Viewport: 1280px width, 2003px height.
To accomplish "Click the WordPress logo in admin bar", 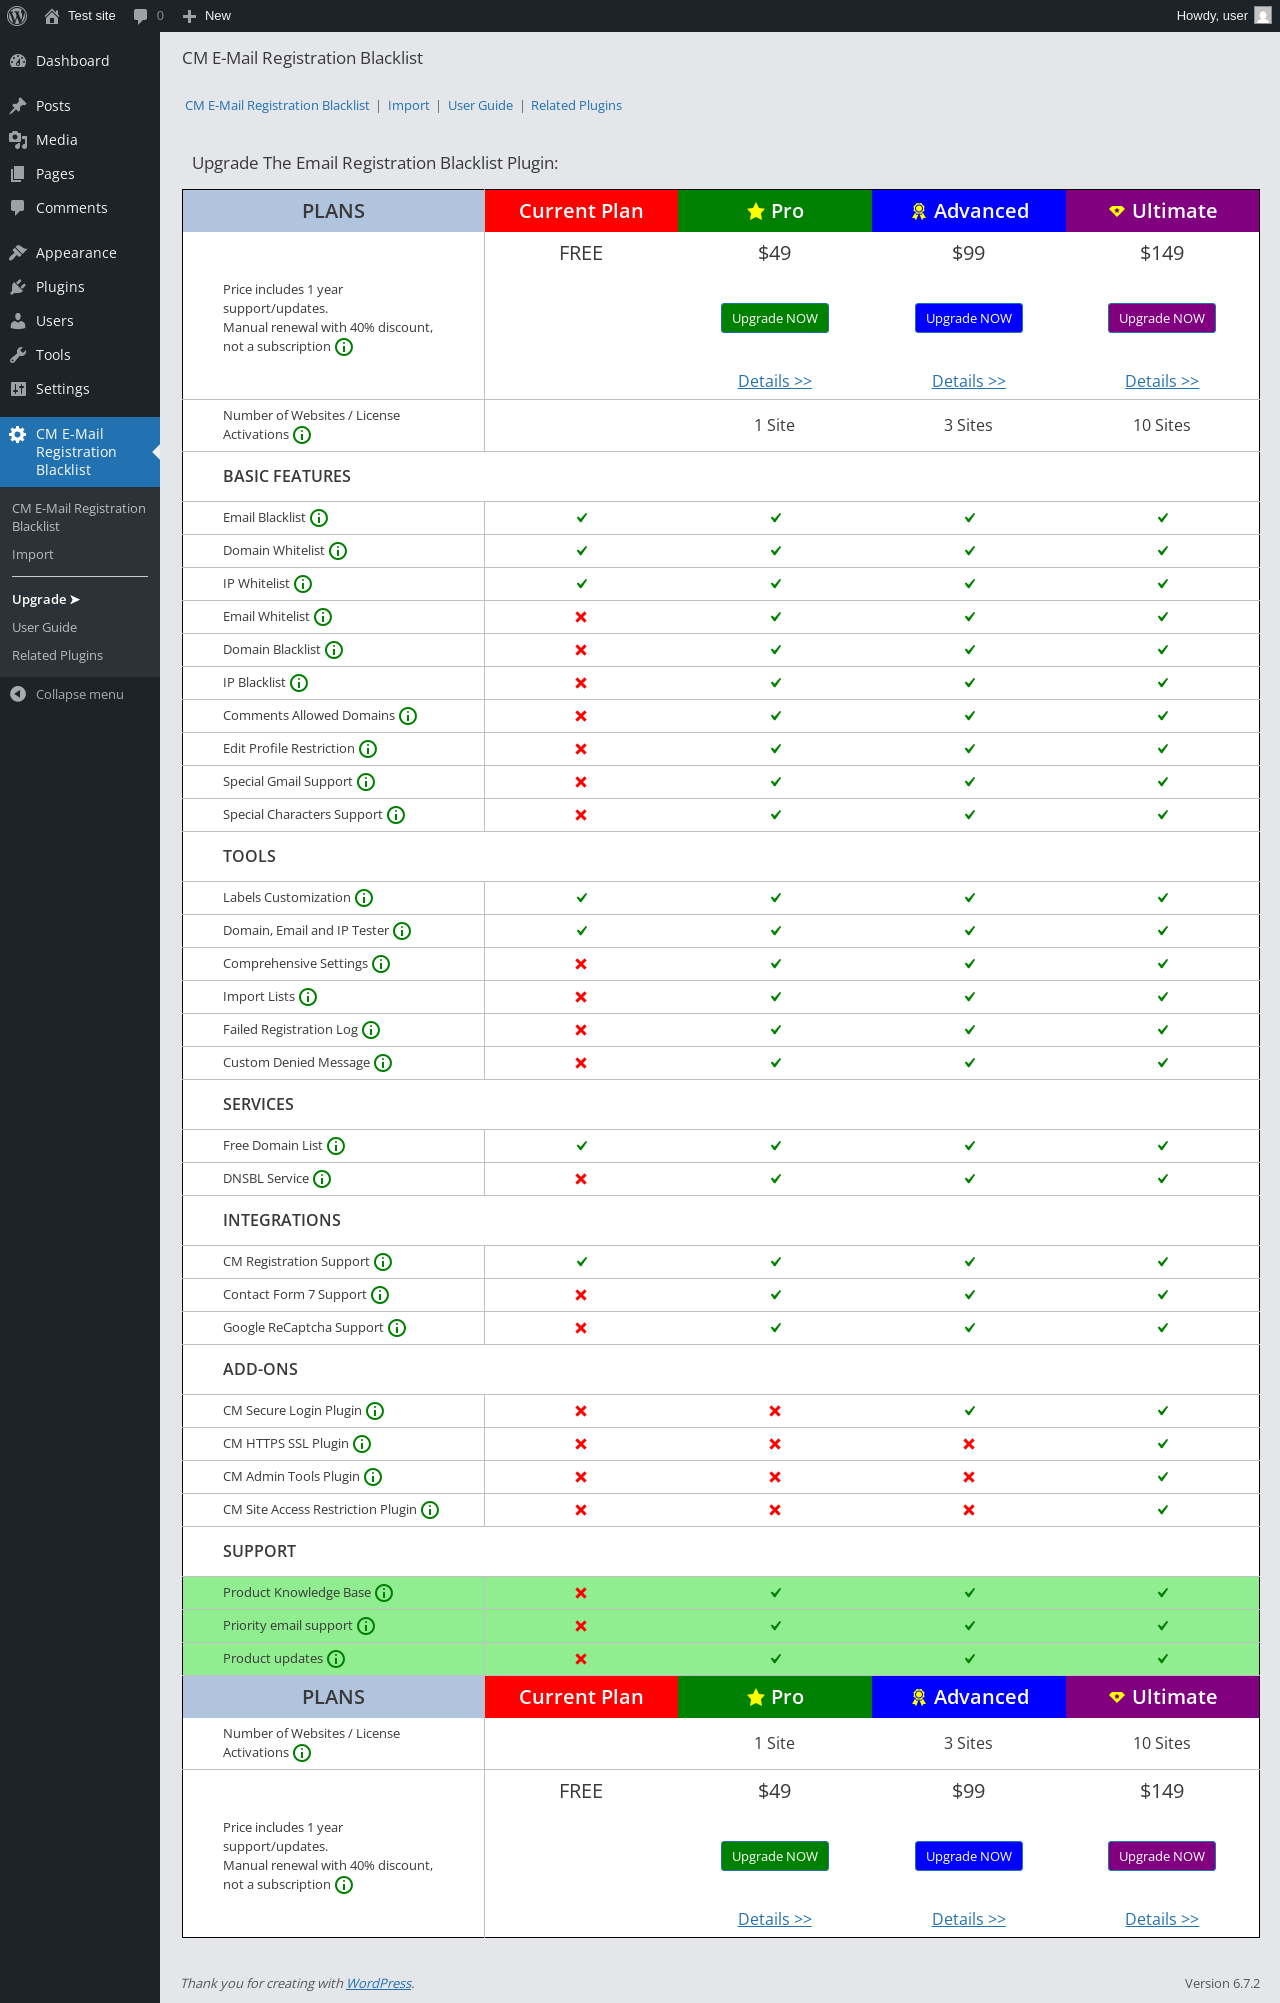I will coord(17,16).
